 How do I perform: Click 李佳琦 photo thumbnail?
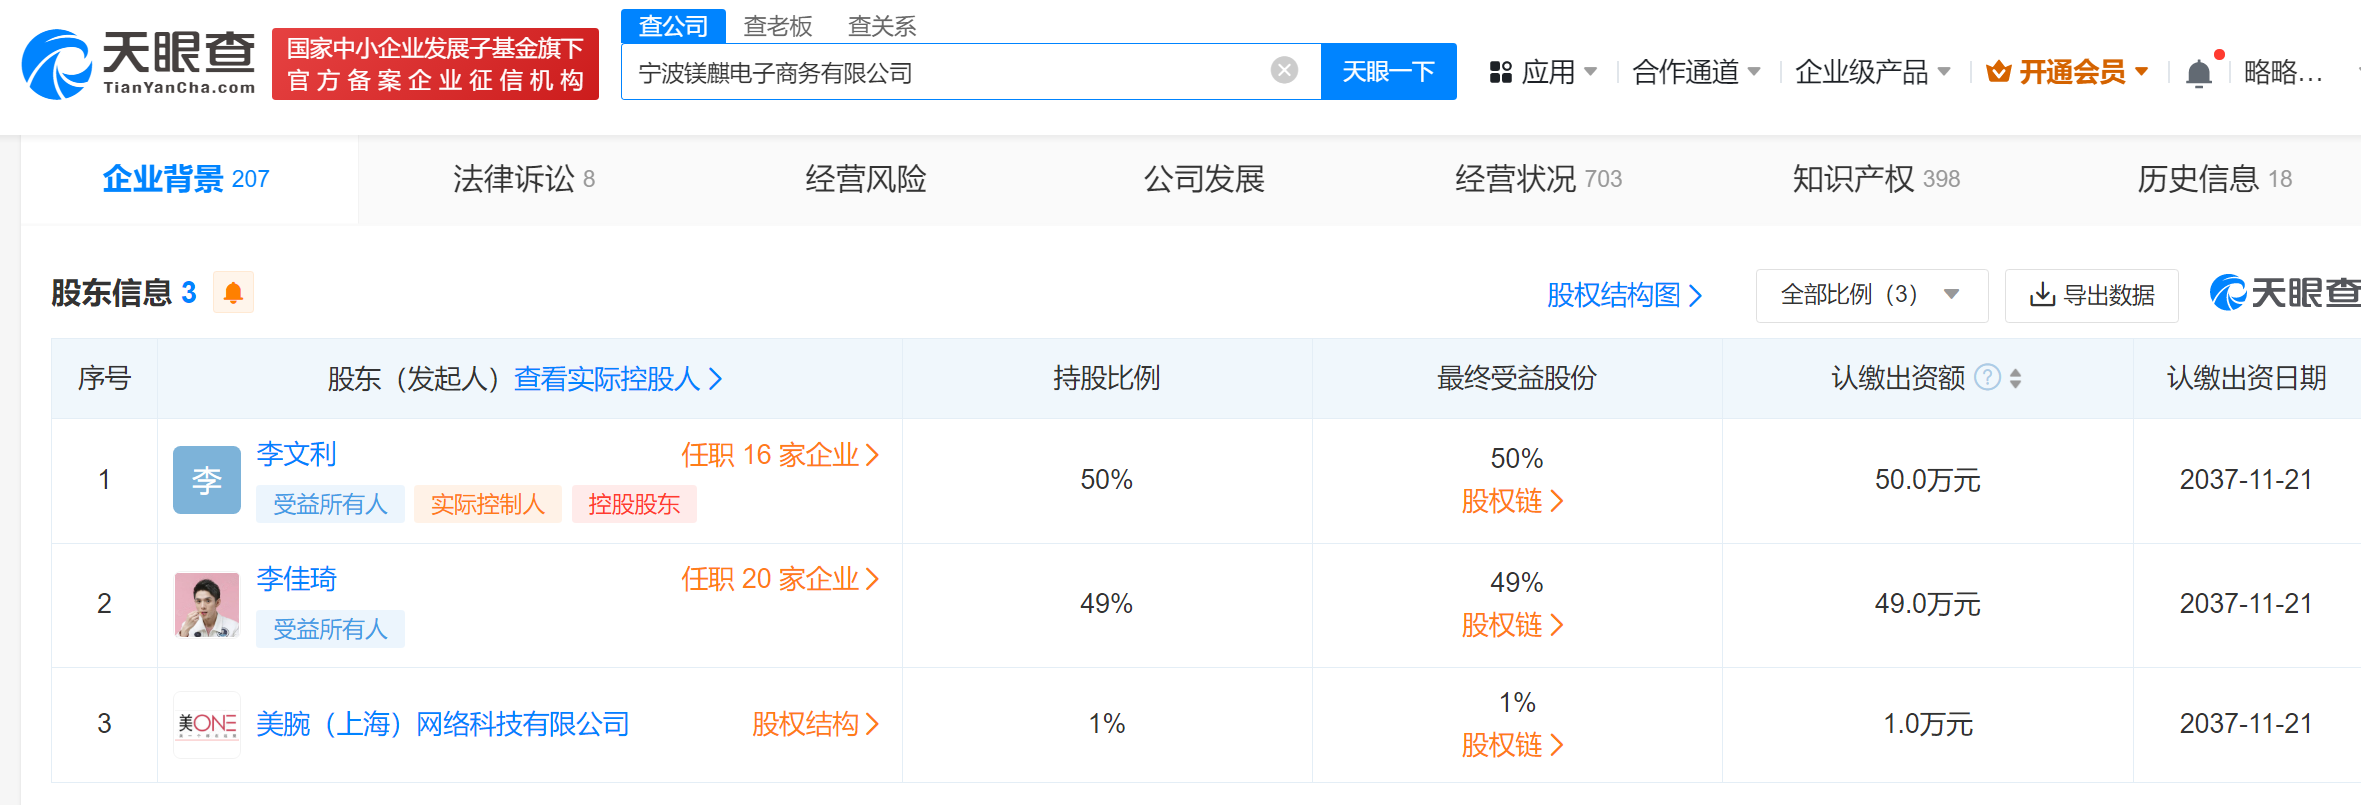click(x=207, y=604)
